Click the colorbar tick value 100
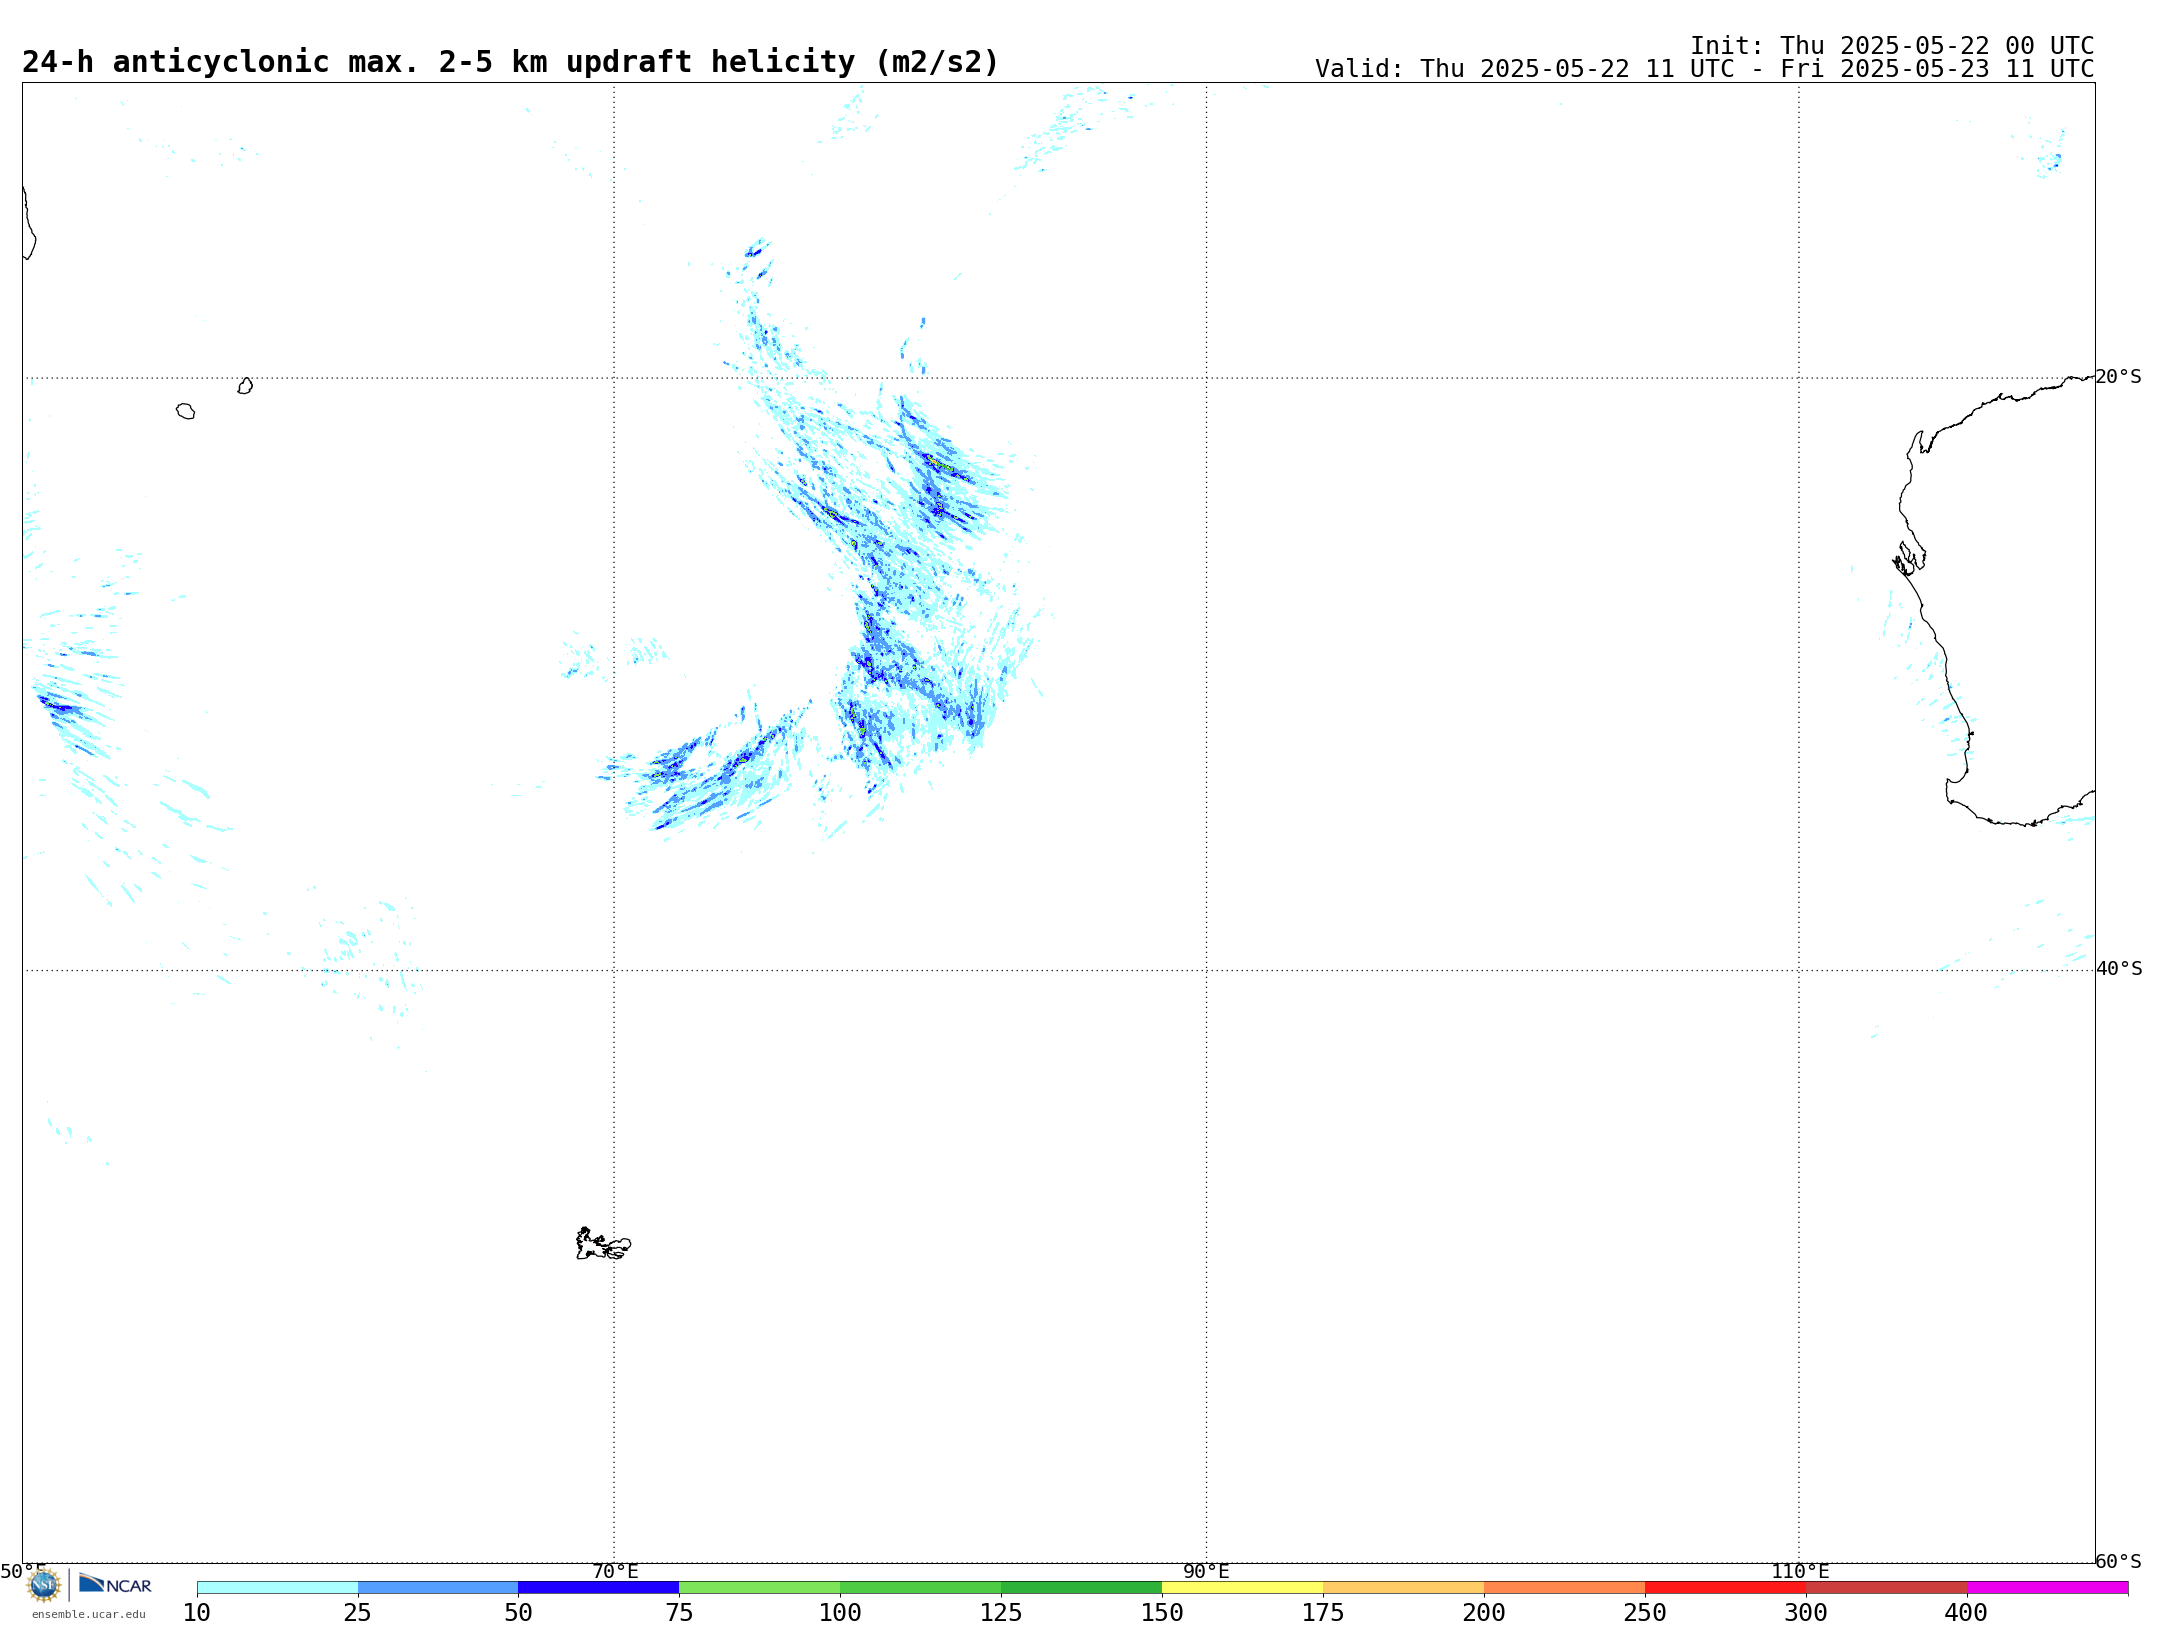 coord(841,1613)
